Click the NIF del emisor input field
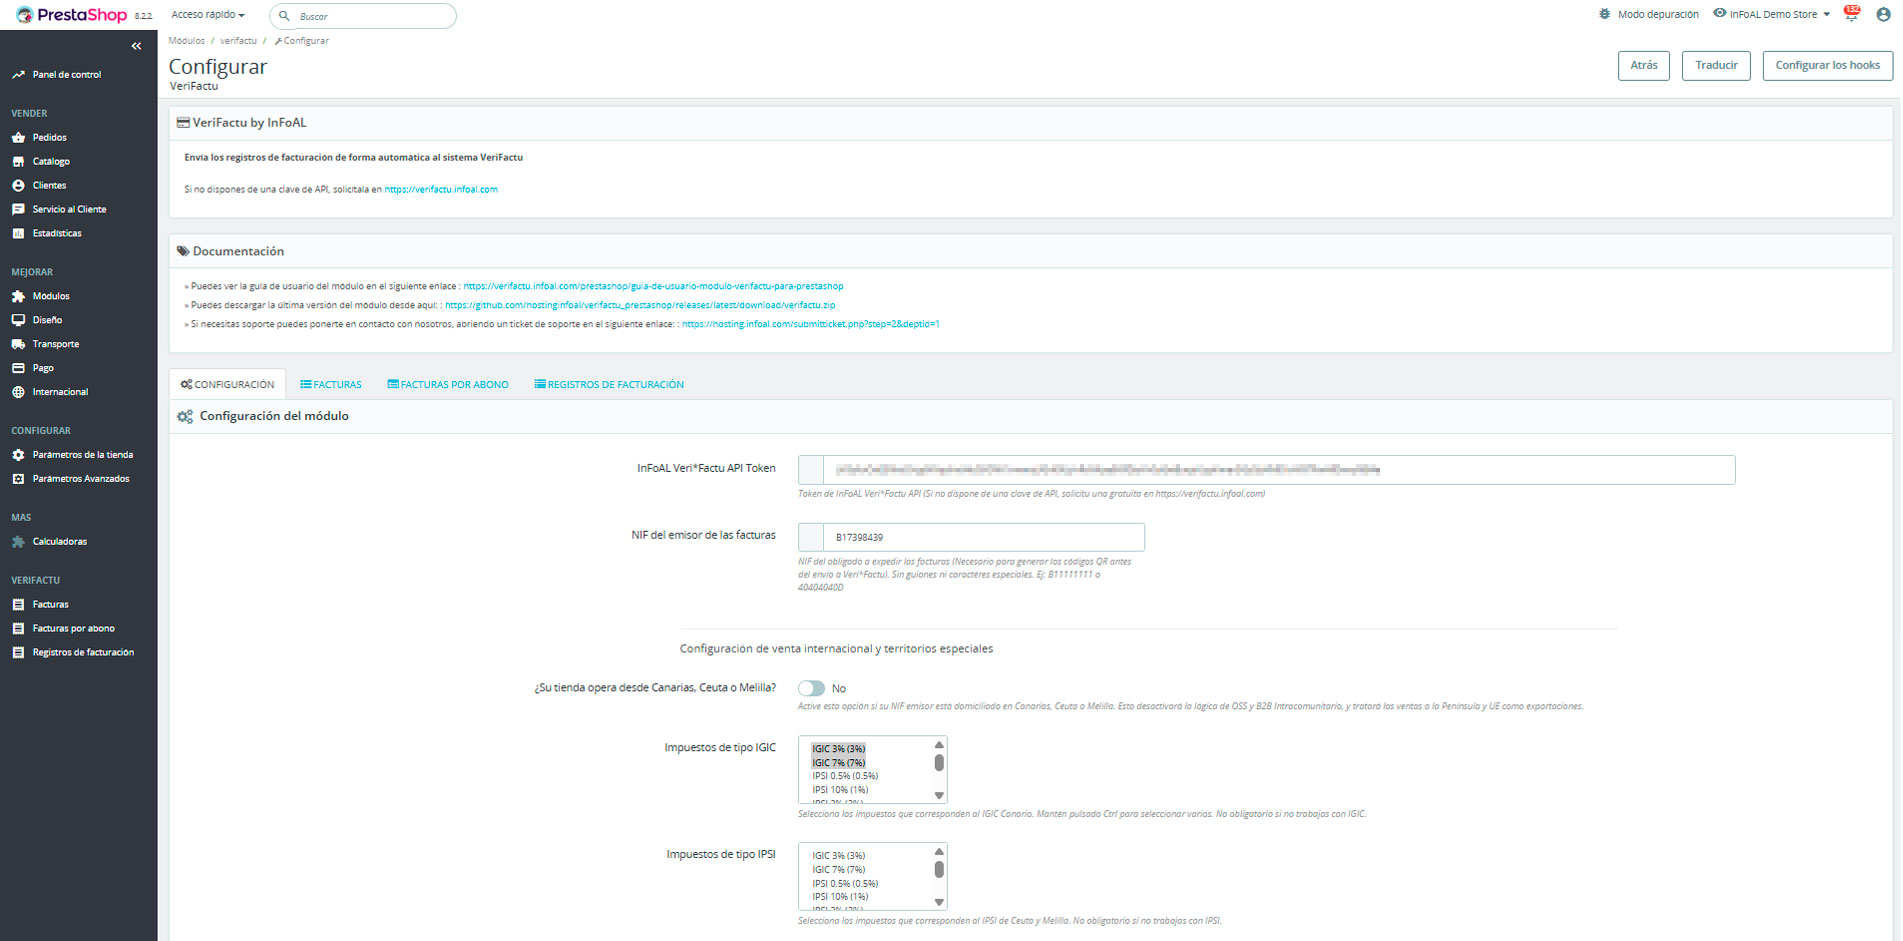The height and width of the screenshot is (941, 1903). 982,537
